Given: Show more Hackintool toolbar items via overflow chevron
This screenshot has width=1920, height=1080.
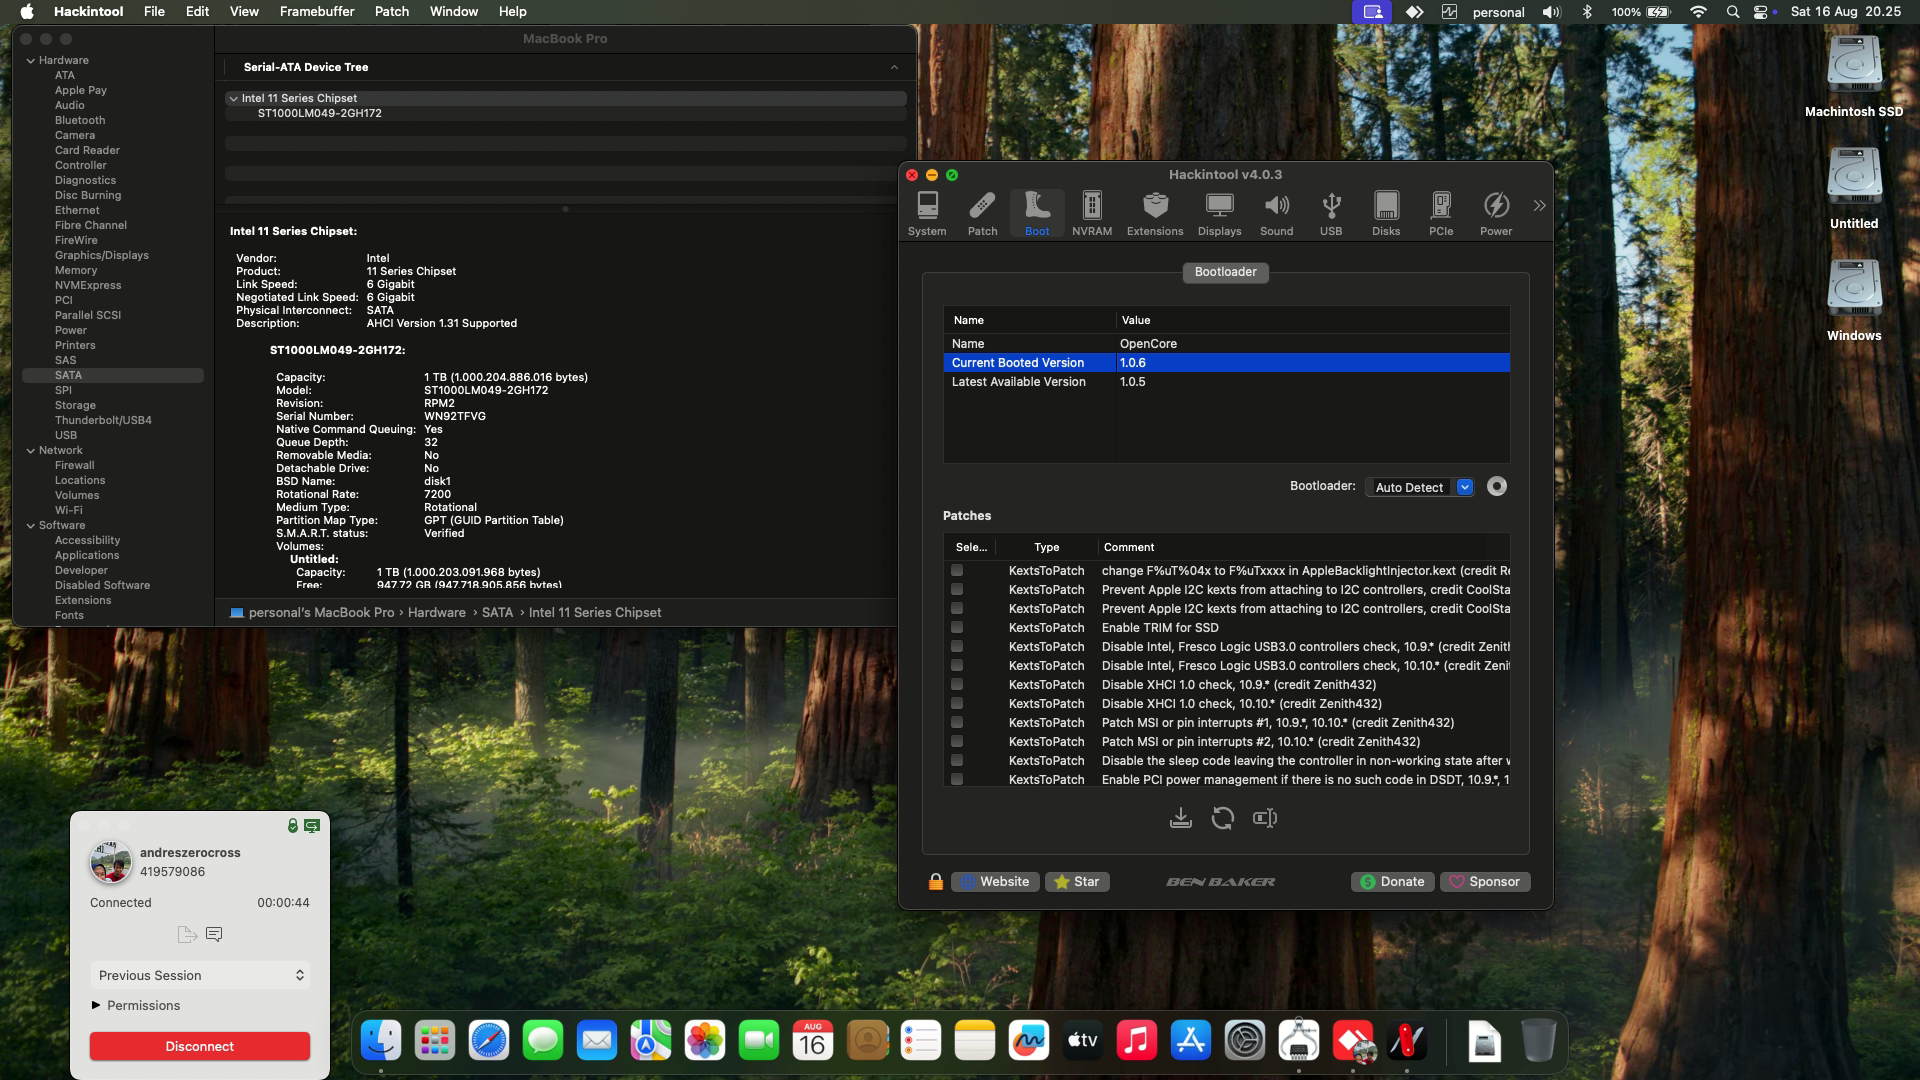Looking at the screenshot, I should click(1539, 205).
